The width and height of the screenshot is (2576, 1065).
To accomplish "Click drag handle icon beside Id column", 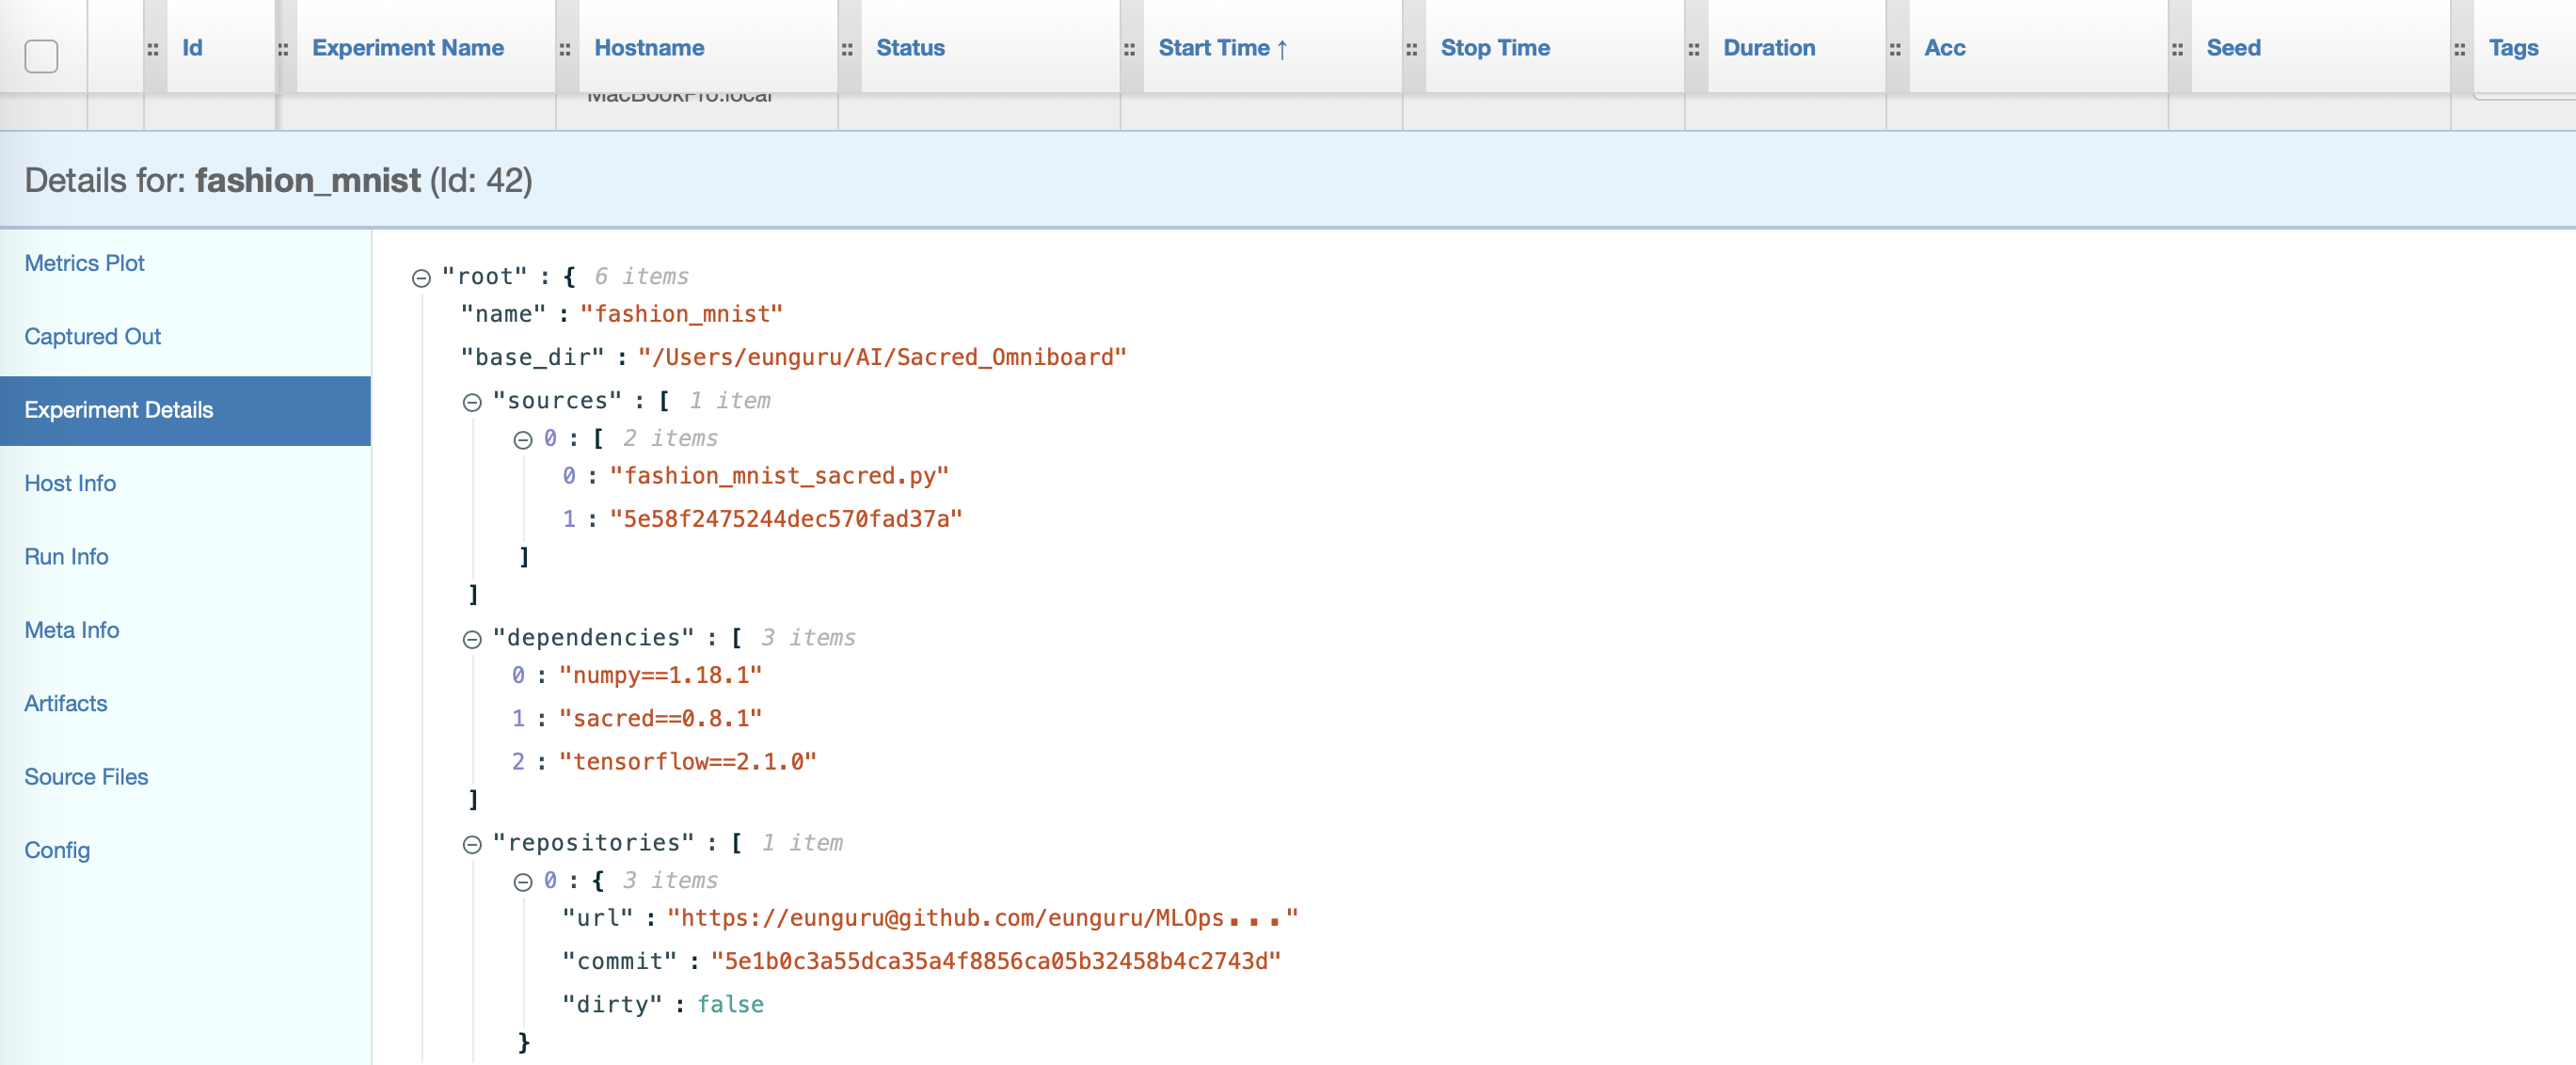I will pos(153,49).
